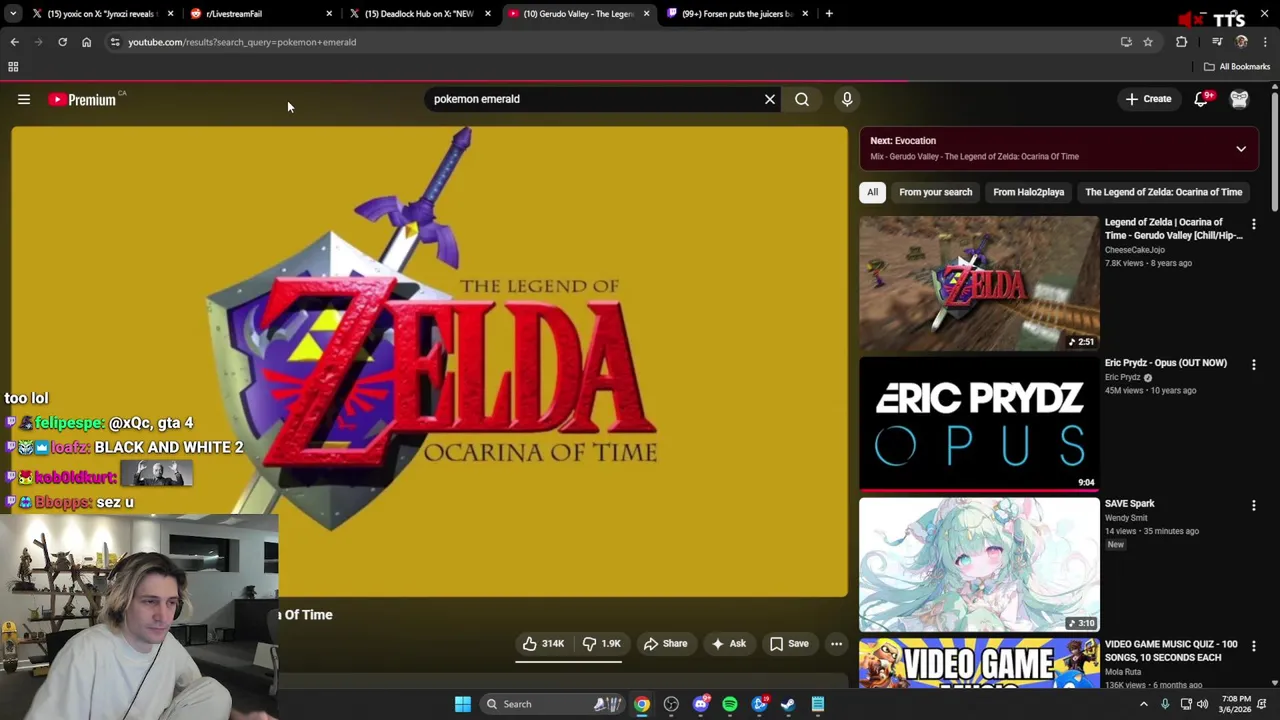Click the Create button

[x=1148, y=99]
